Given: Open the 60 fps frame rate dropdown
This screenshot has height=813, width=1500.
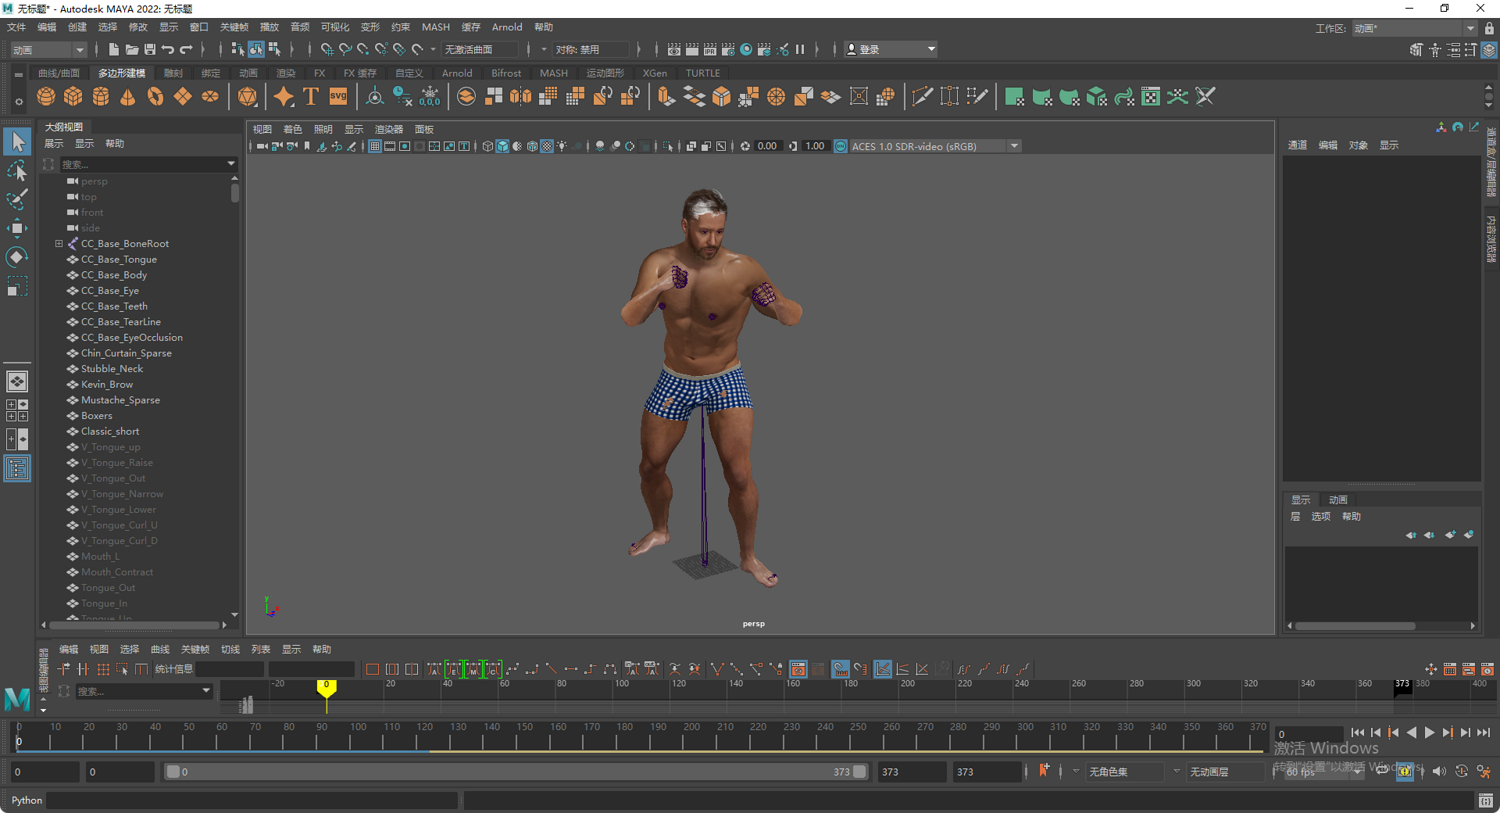Looking at the screenshot, I should pos(1356,772).
